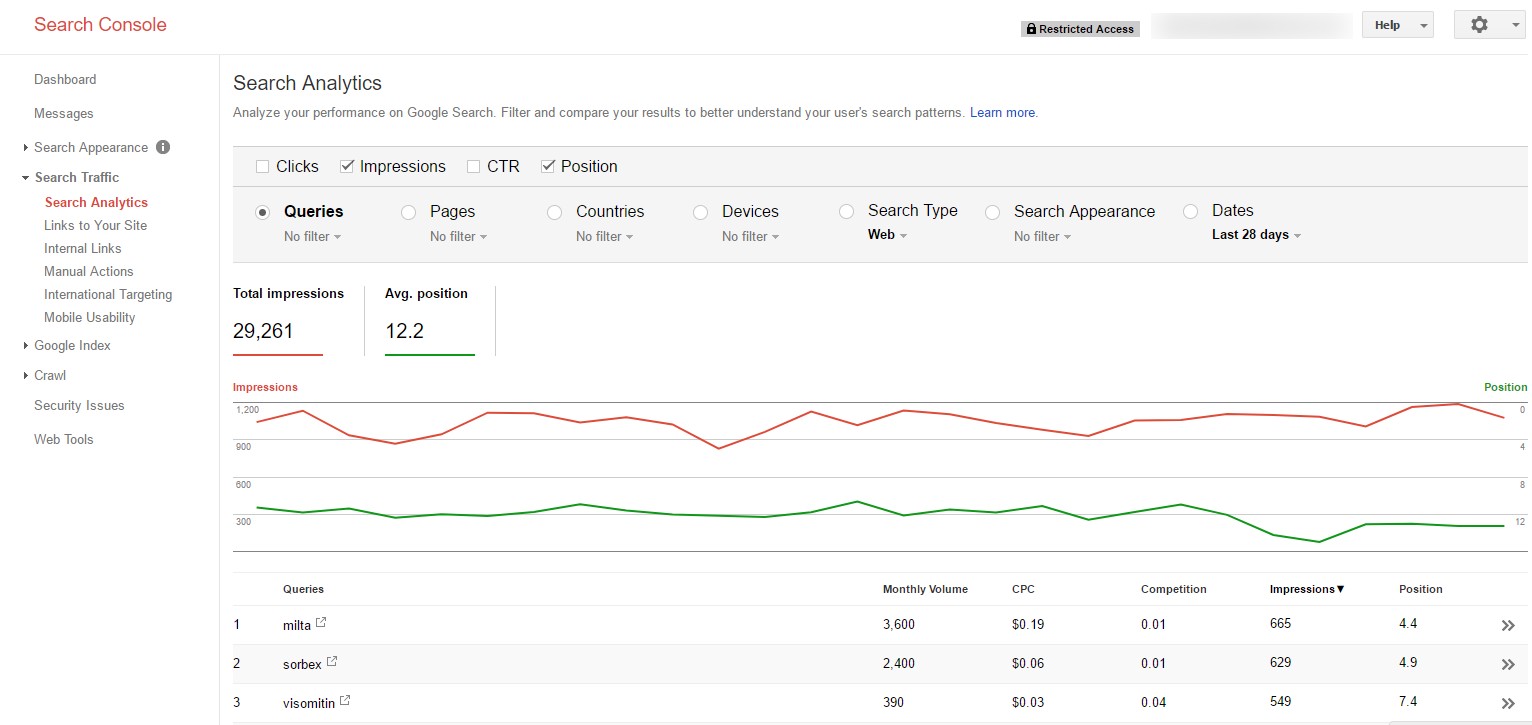1532x725 pixels.
Task: Select the Pages radio button
Action: click(408, 212)
